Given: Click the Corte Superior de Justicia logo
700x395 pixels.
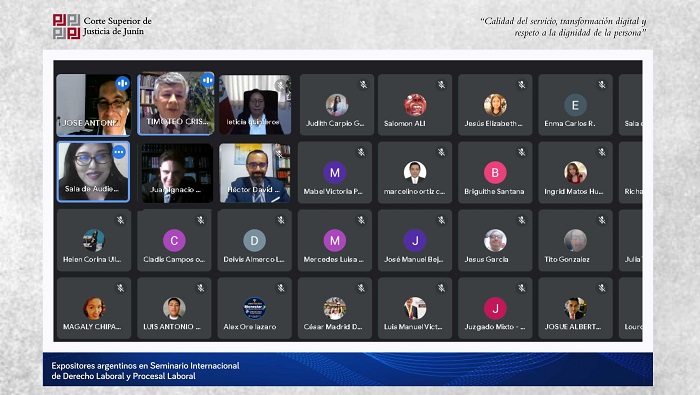Looking at the screenshot, I should coord(67,26).
